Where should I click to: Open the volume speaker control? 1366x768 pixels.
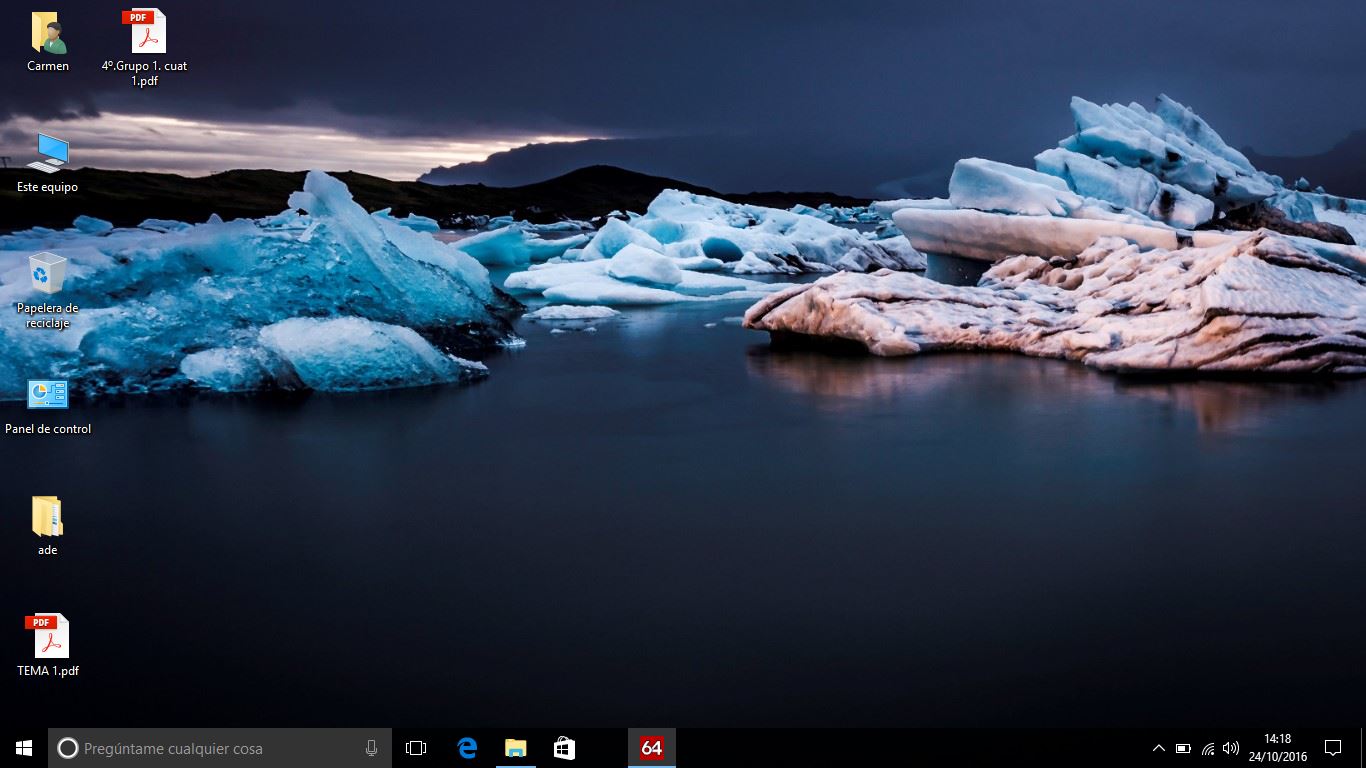click(1231, 748)
